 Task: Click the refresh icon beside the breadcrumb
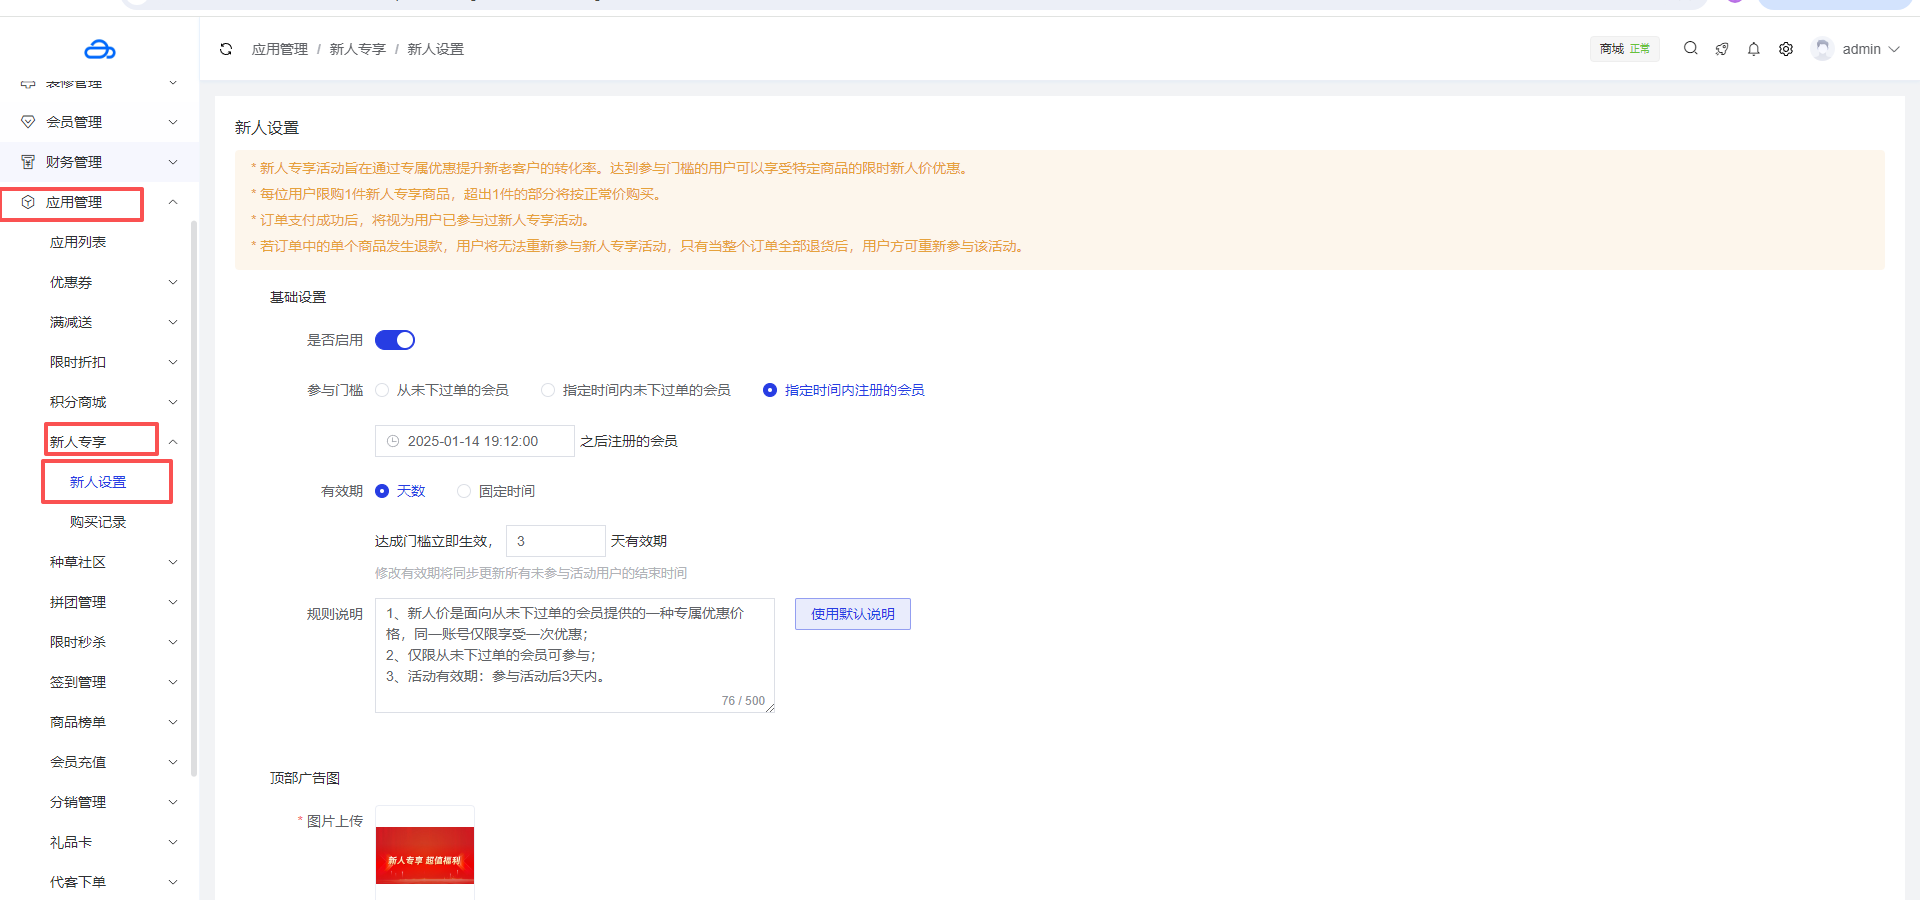226,49
